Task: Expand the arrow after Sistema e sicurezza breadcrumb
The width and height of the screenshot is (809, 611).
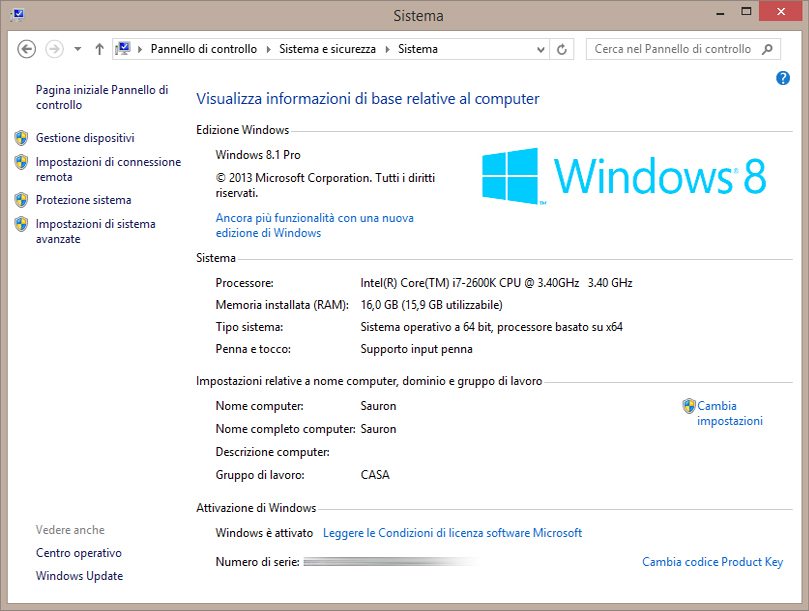Action: 388,49
